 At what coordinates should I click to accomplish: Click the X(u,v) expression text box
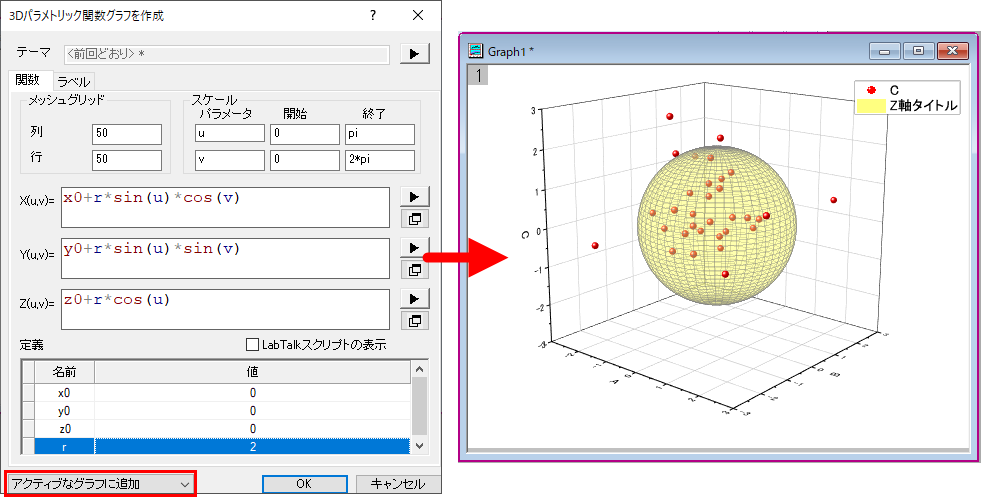coord(225,207)
